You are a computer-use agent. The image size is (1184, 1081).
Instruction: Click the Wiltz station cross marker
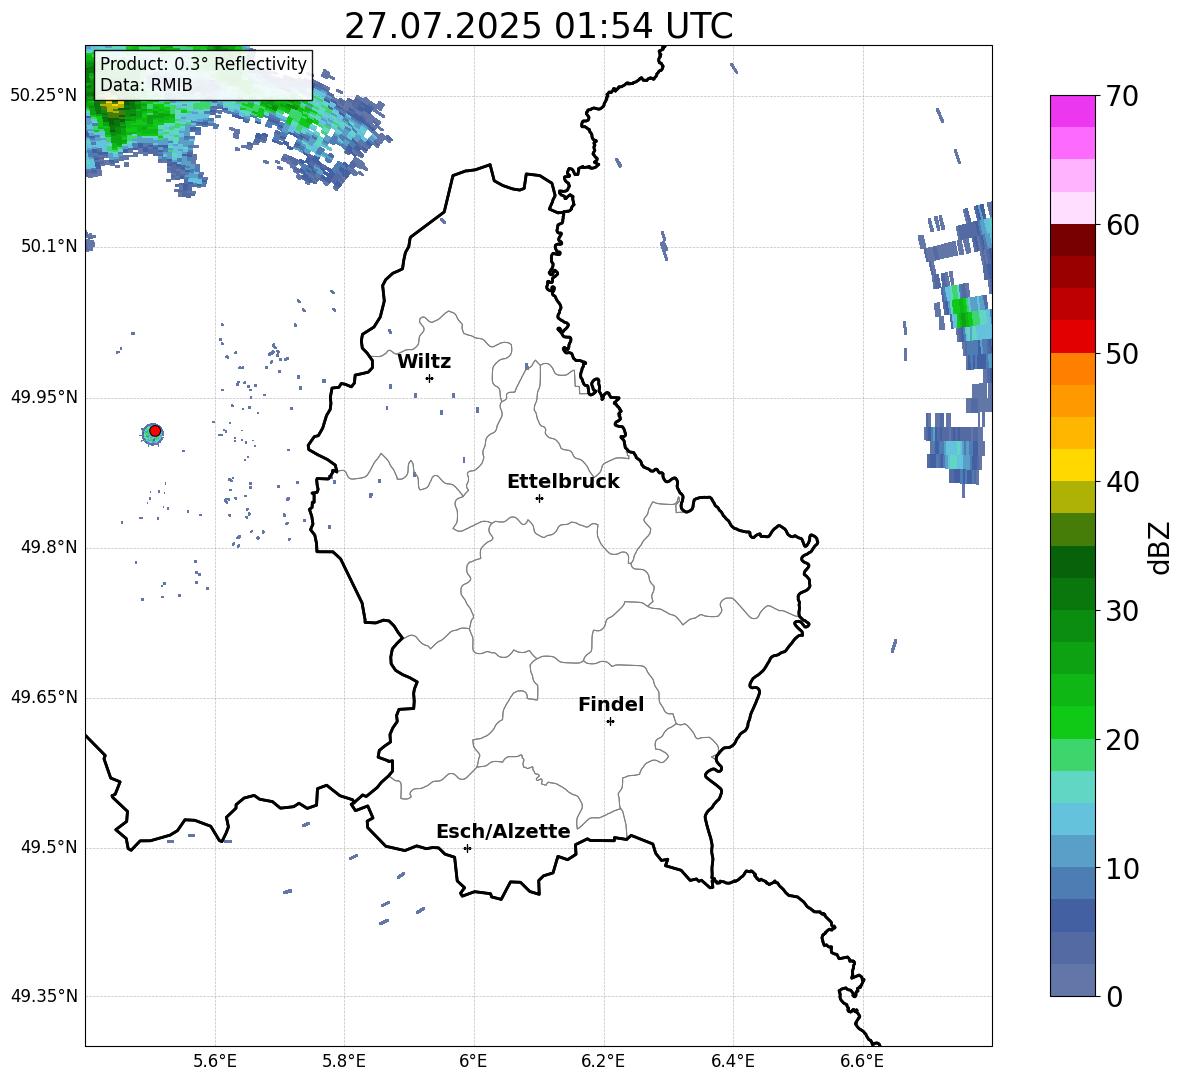coord(430,378)
